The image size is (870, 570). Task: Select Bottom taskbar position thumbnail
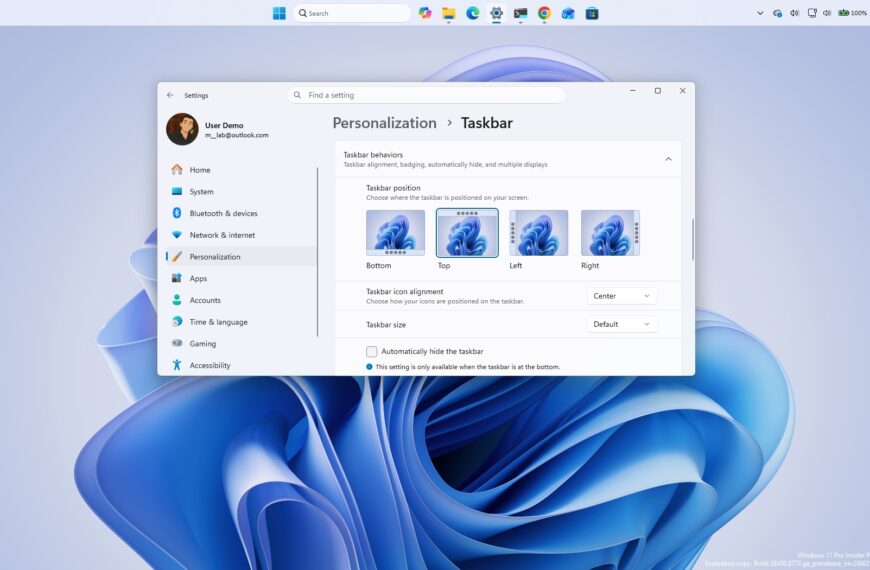tap(396, 233)
